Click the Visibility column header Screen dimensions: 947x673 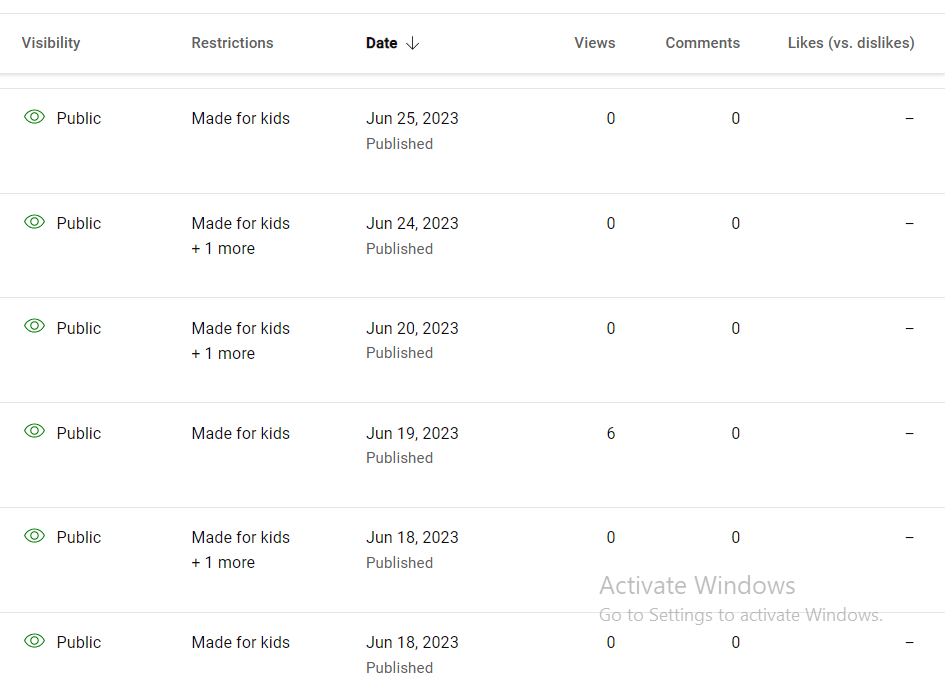click(51, 43)
